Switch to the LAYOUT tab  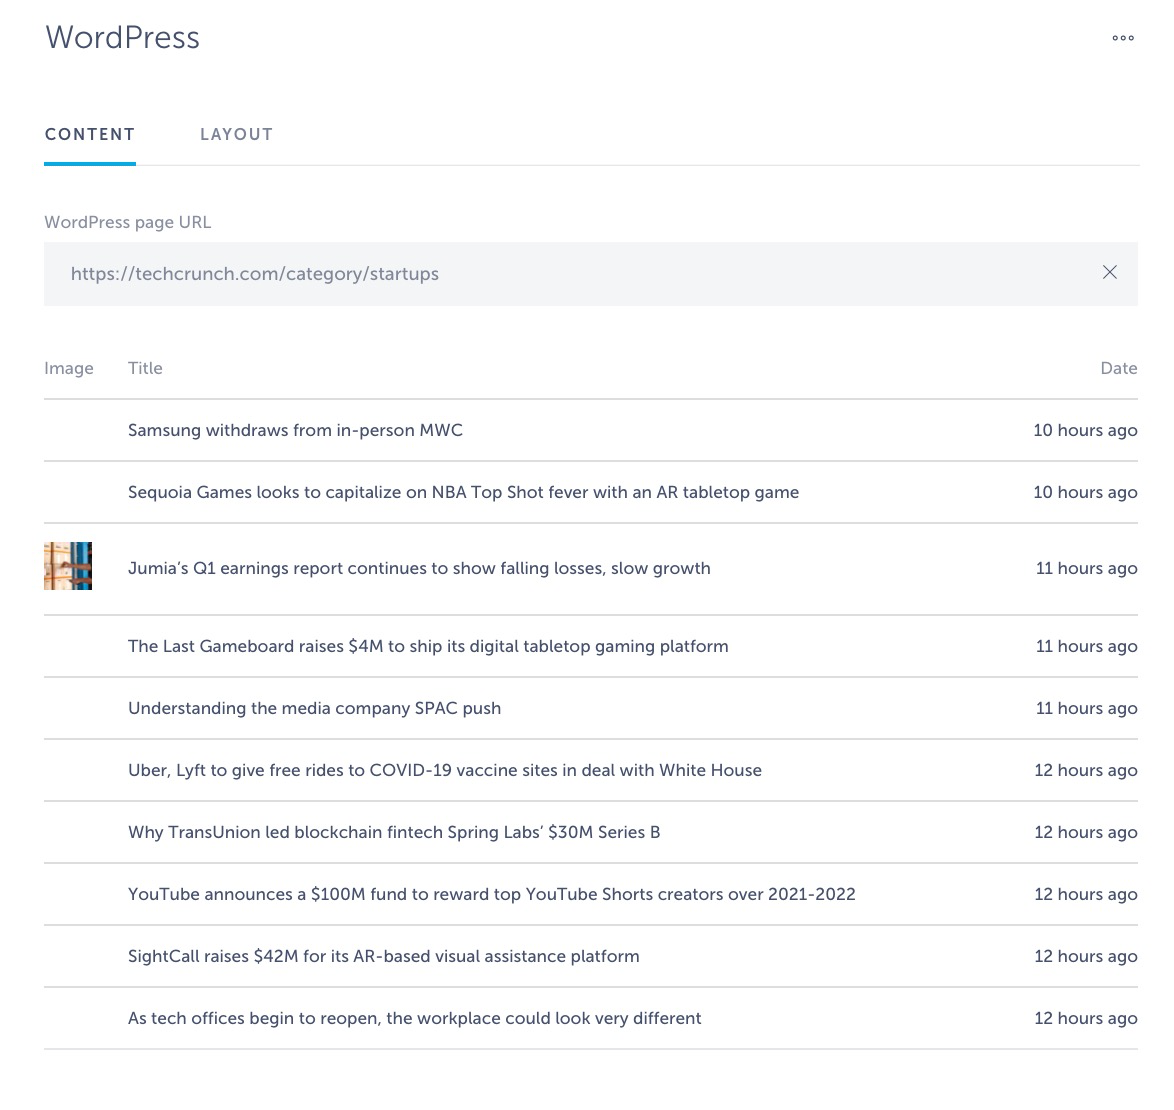(236, 134)
